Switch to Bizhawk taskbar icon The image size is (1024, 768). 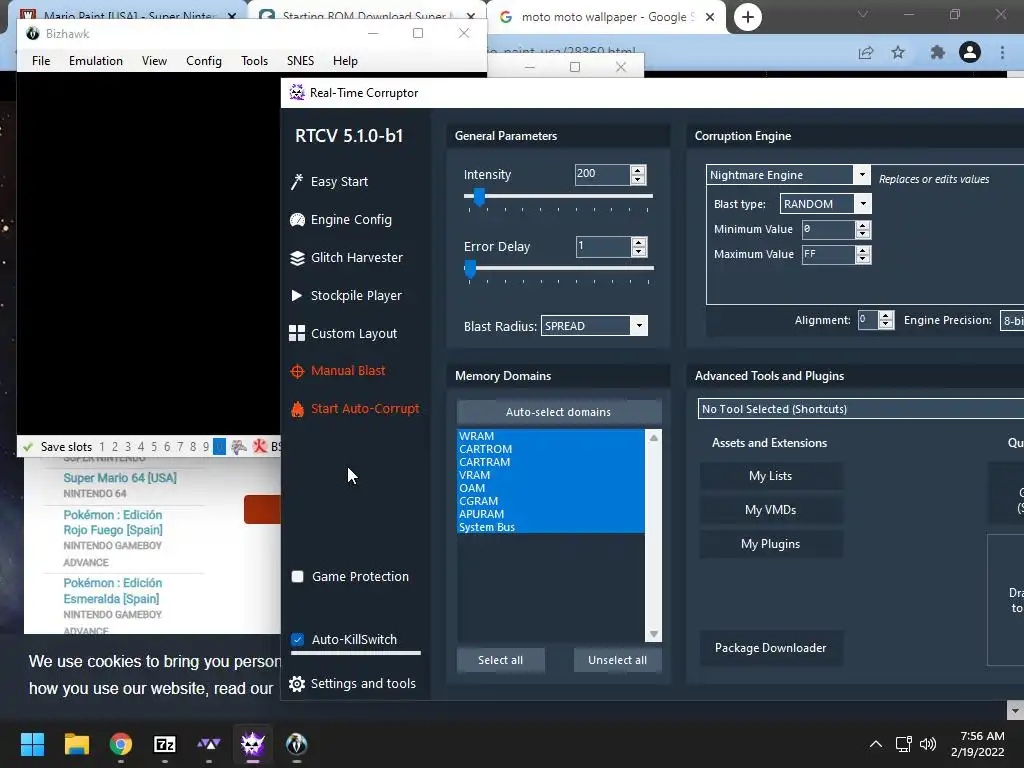pyautogui.click(x=296, y=744)
